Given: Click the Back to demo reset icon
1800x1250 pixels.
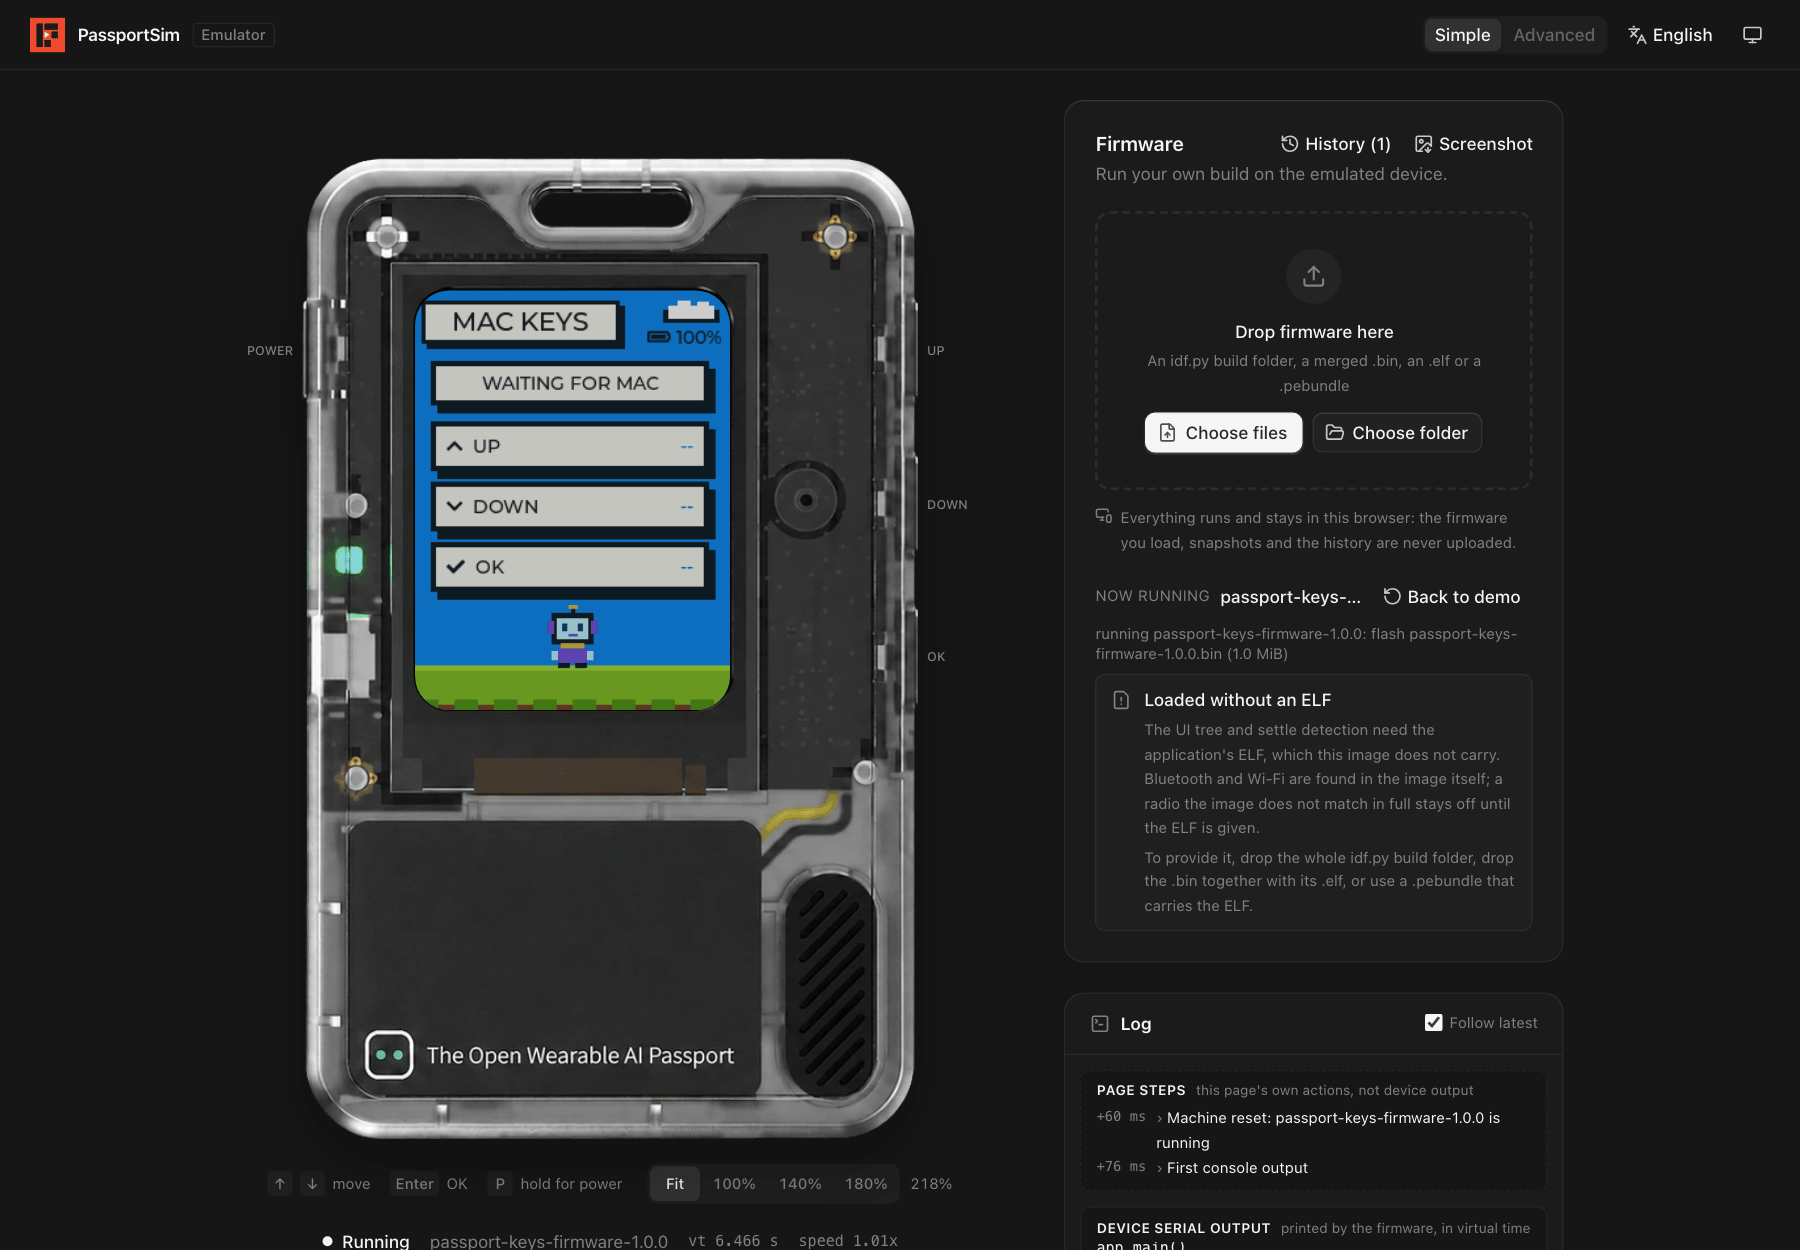Looking at the screenshot, I should tap(1391, 596).
